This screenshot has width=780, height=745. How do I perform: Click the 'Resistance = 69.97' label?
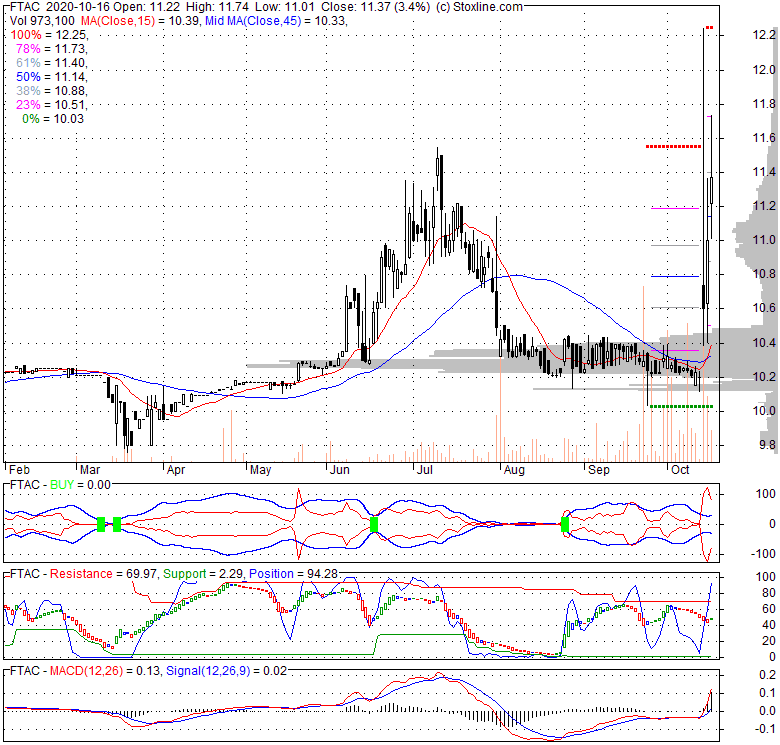click(103, 574)
